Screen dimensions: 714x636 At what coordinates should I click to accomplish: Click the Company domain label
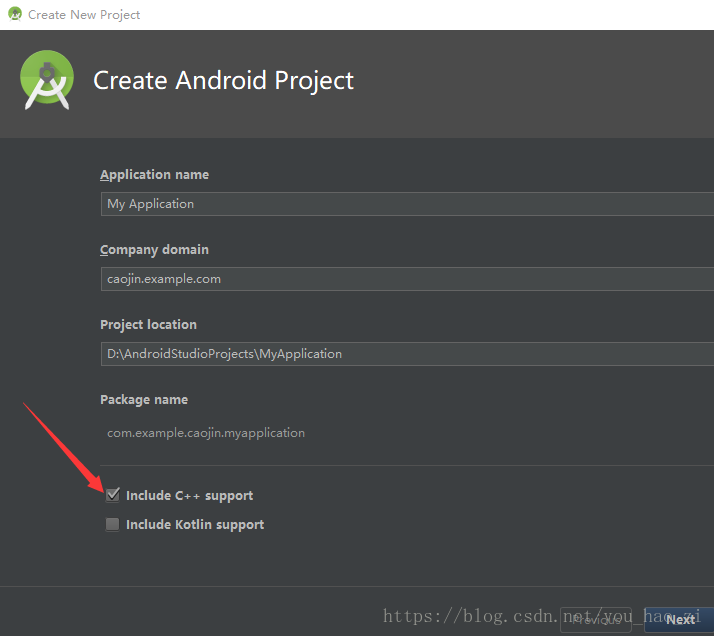coord(154,250)
